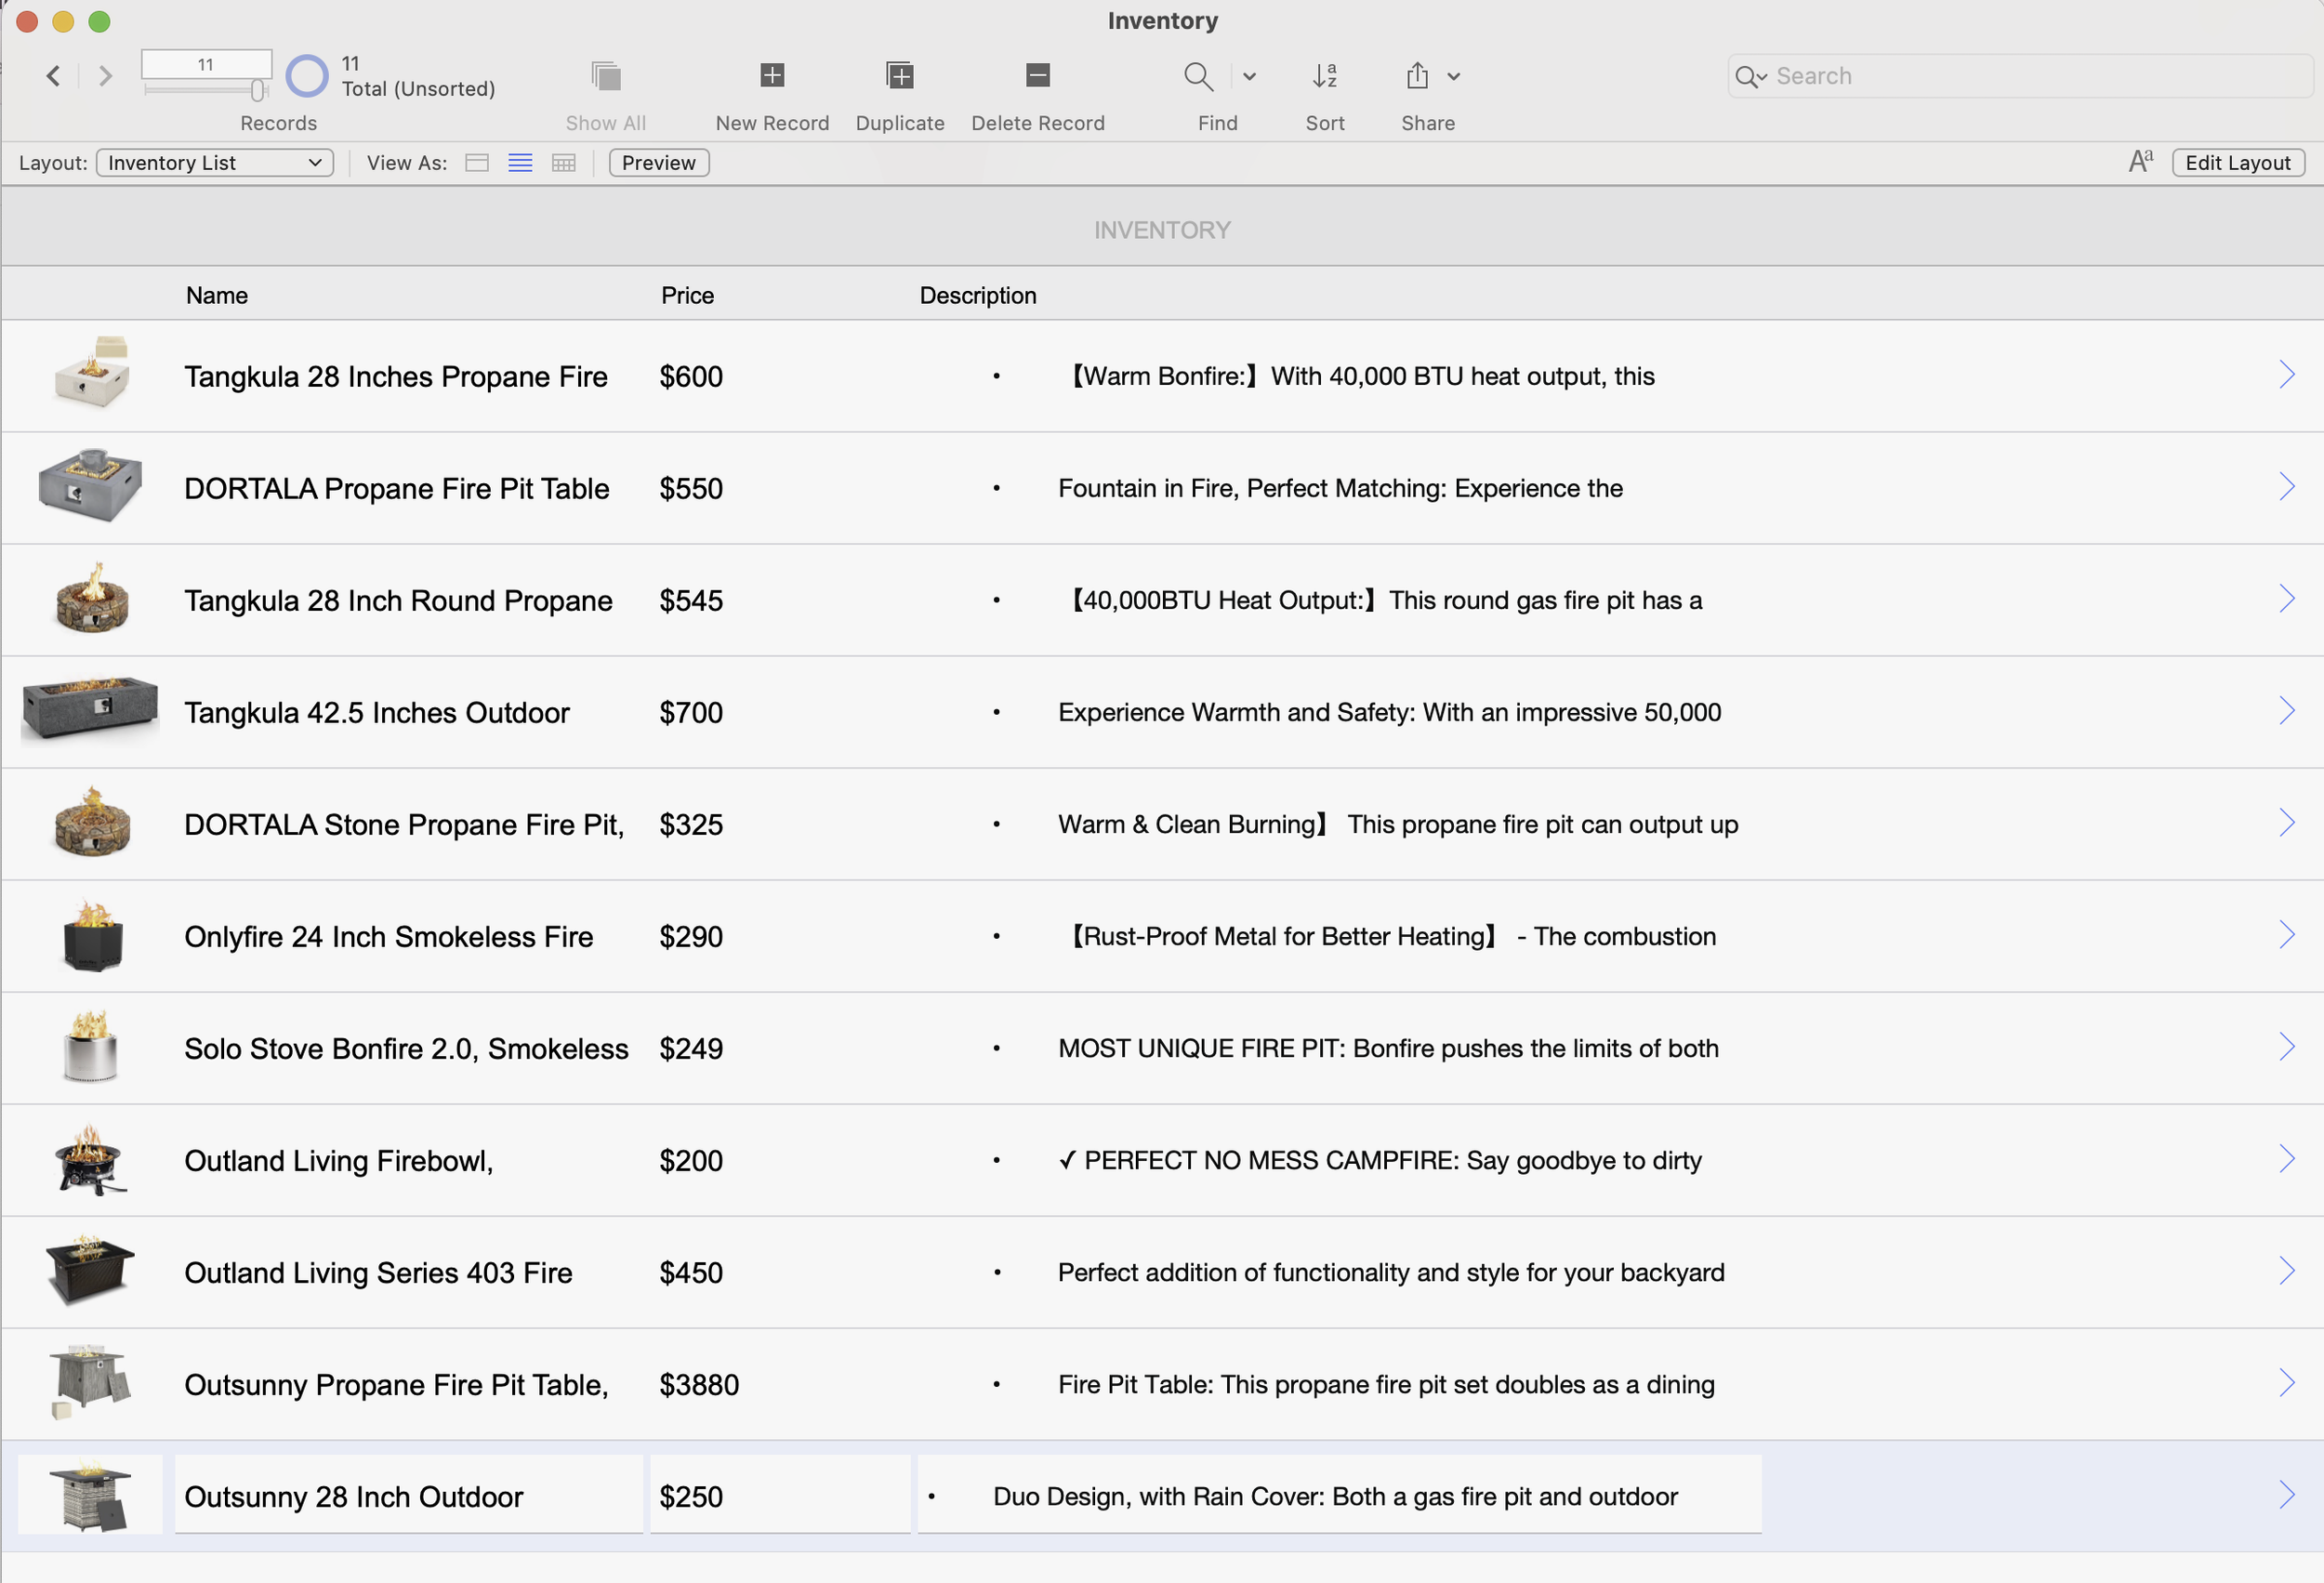Image resolution: width=2324 pixels, height=1583 pixels.
Task: Click the Preview button
Action: click(x=659, y=163)
